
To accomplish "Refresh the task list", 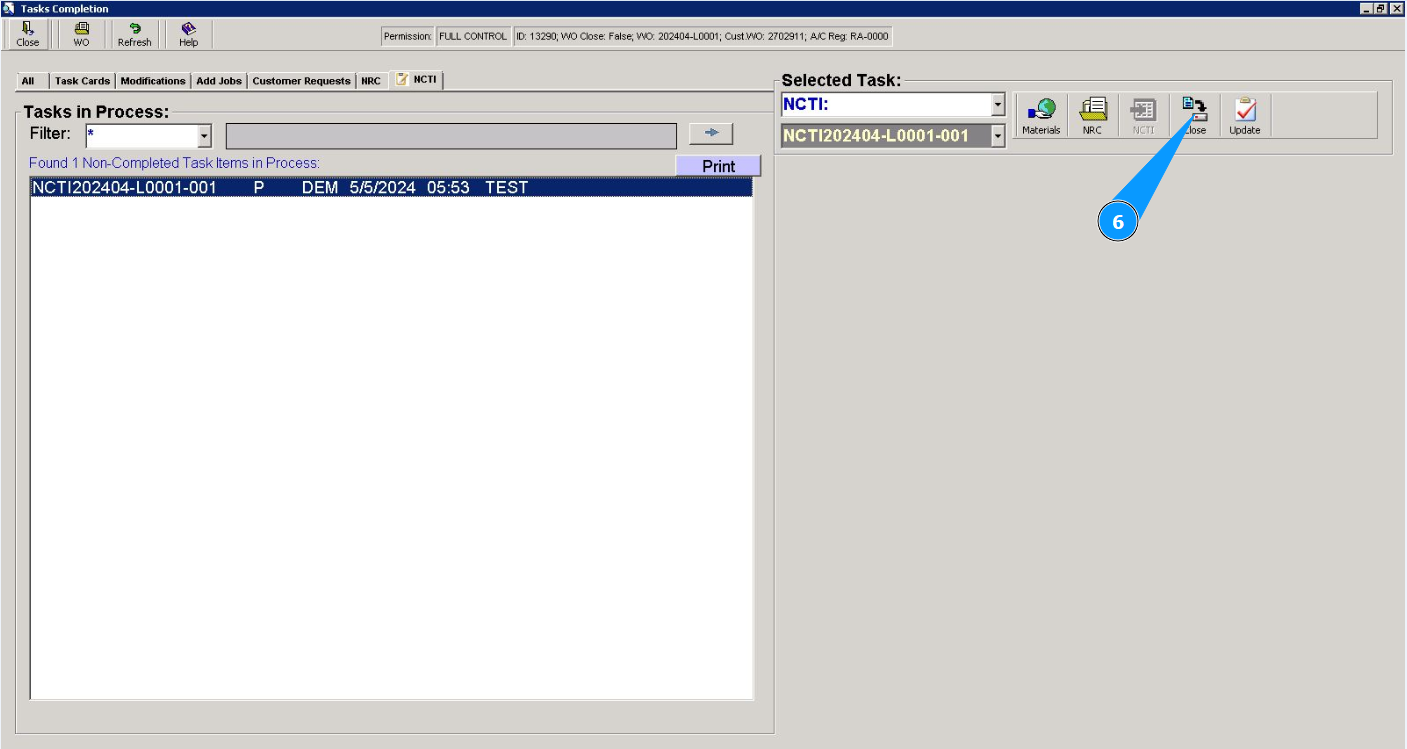I will (134, 35).
